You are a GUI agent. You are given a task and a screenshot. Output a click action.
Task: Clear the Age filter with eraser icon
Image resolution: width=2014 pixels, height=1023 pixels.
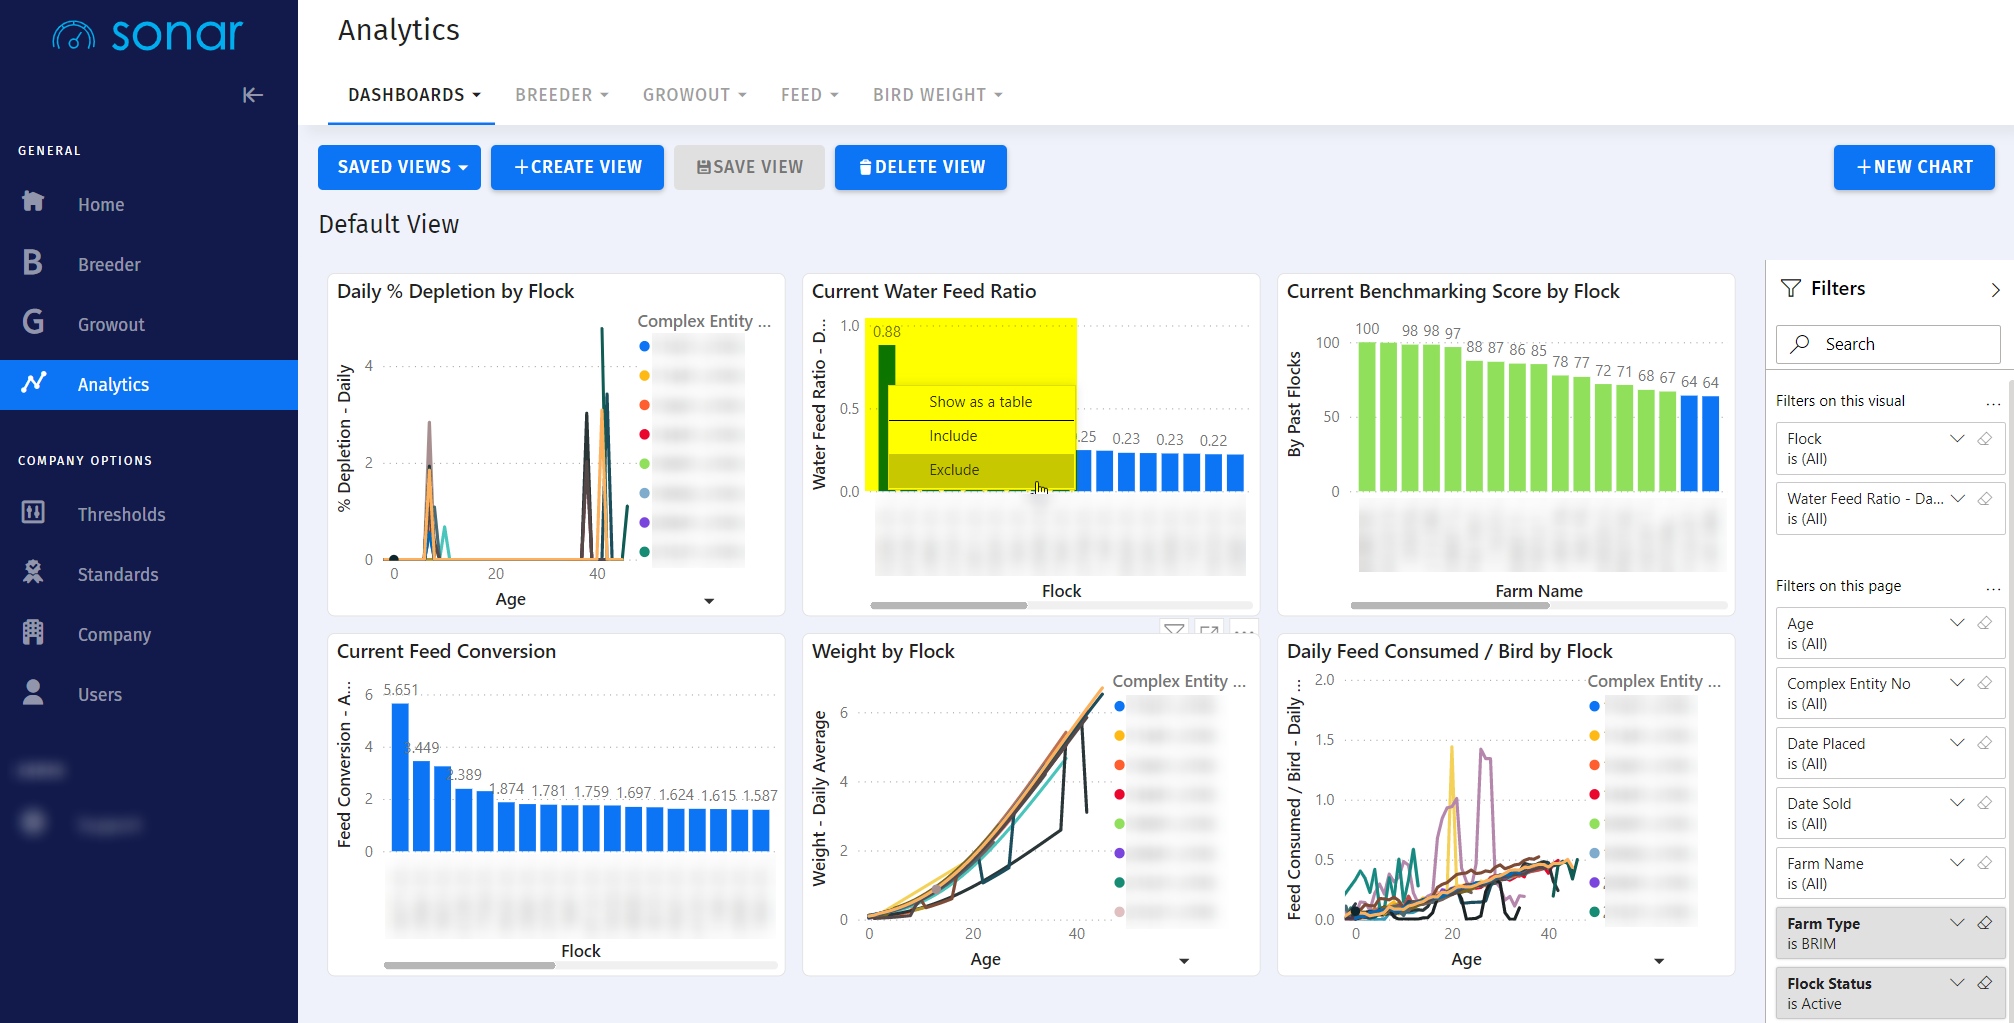pyautogui.click(x=1985, y=623)
